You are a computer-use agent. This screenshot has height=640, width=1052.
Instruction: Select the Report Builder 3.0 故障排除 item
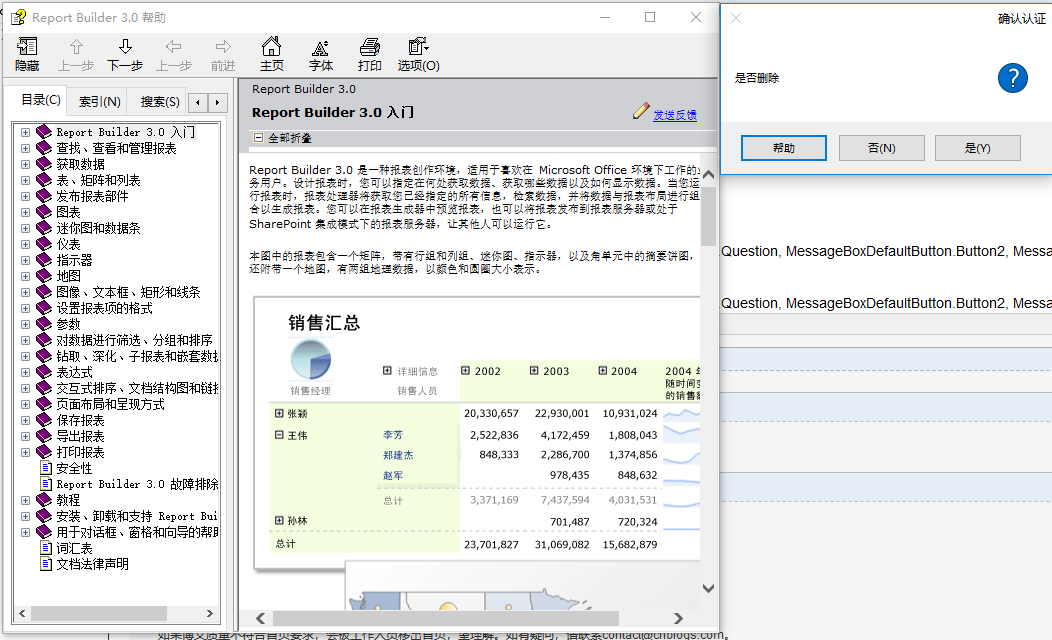[x=137, y=484]
